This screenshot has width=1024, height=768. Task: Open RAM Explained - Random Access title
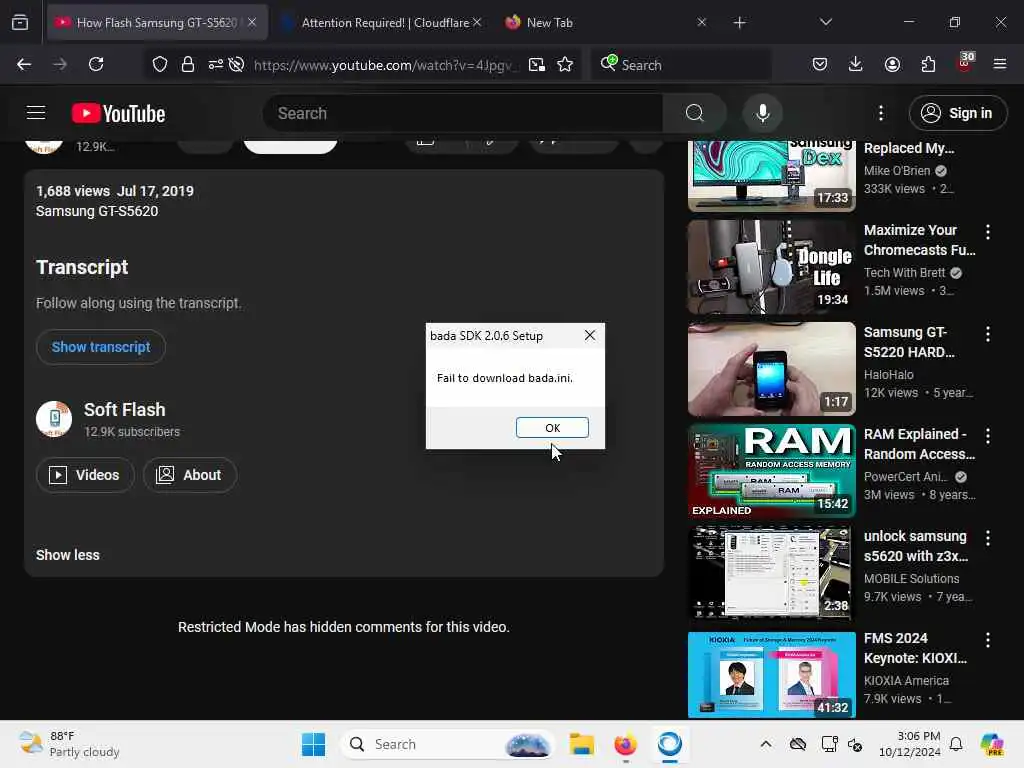(919, 444)
